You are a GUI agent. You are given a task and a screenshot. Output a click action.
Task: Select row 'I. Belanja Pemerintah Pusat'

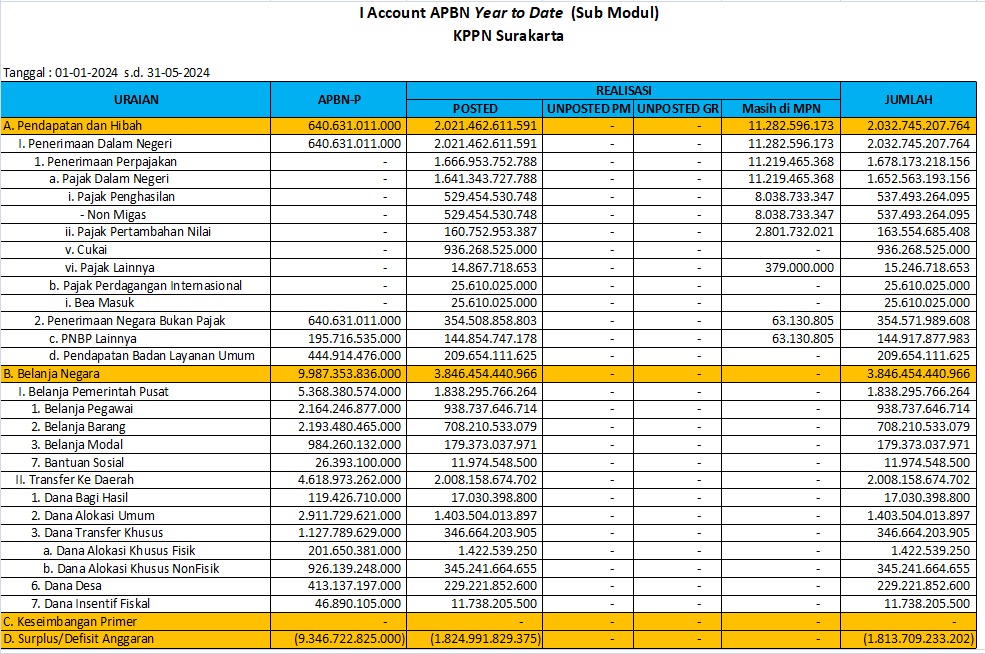pyautogui.click(x=489, y=391)
